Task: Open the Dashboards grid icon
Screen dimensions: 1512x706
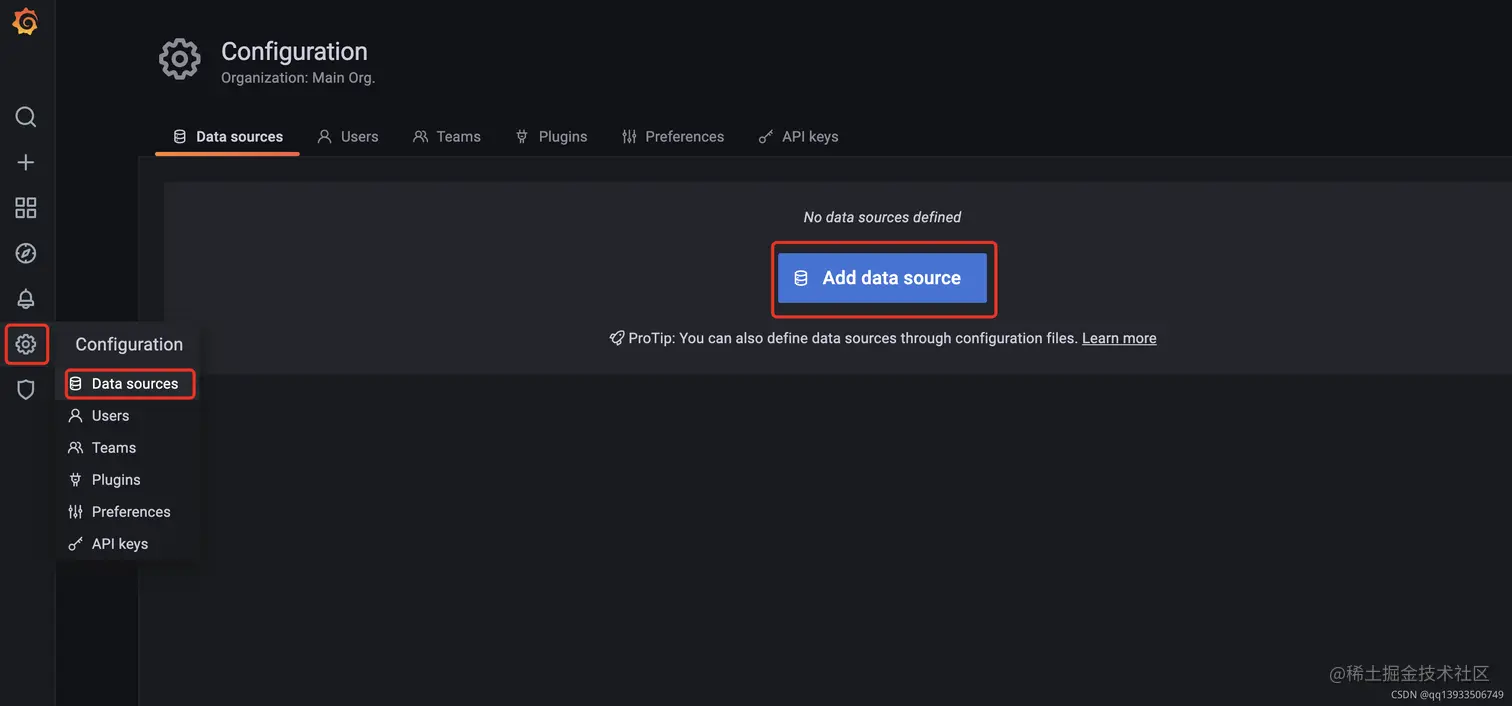Action: coord(26,208)
